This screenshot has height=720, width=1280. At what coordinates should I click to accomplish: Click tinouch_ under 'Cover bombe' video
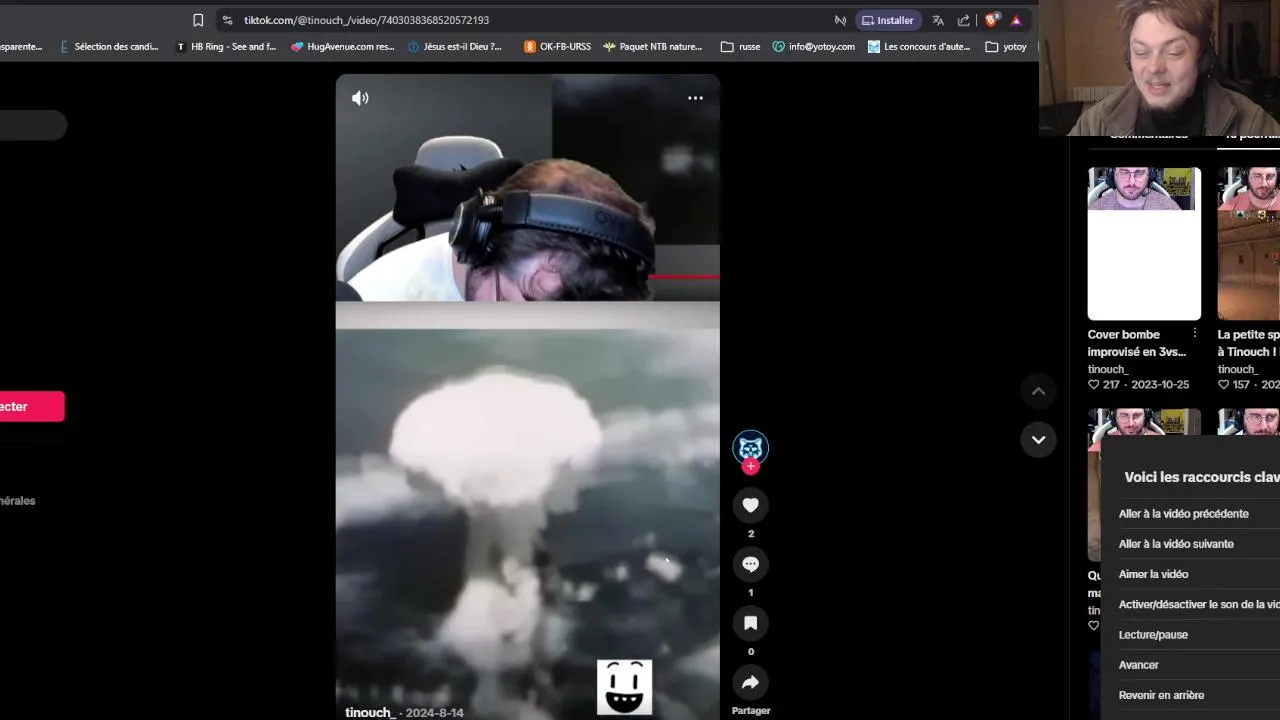pyautogui.click(x=1108, y=369)
